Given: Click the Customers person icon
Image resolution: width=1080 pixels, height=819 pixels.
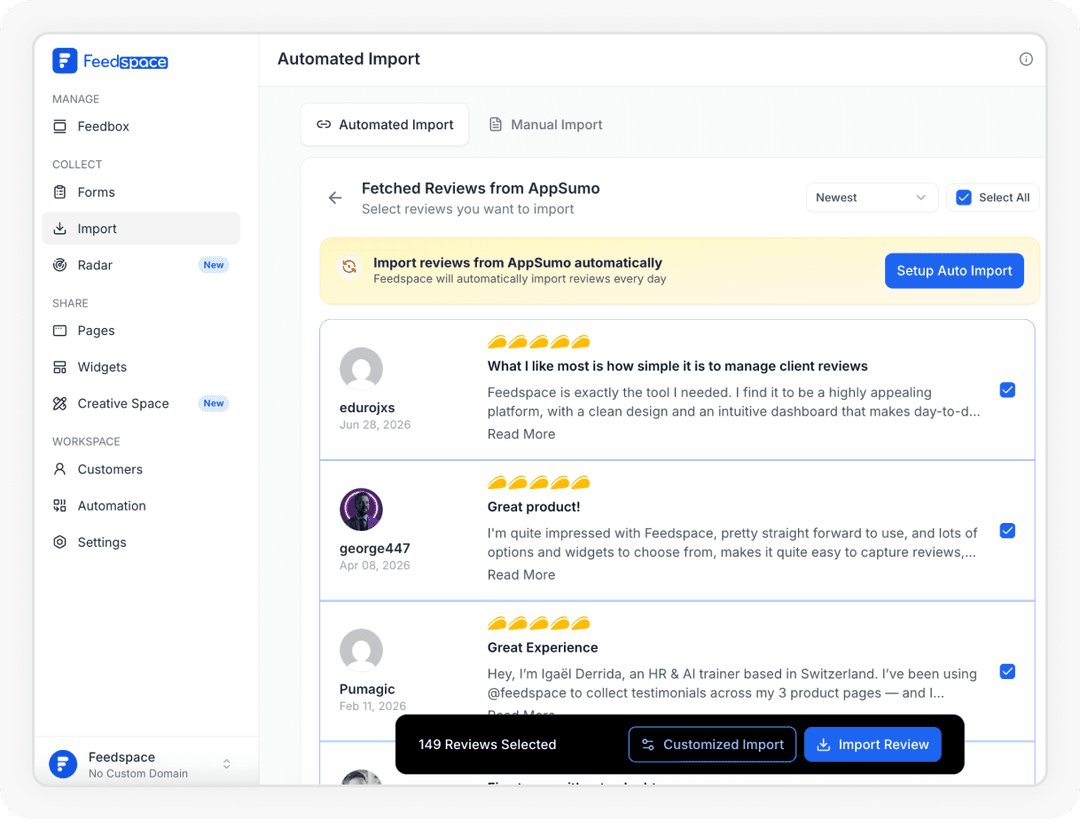Looking at the screenshot, I should pos(60,469).
